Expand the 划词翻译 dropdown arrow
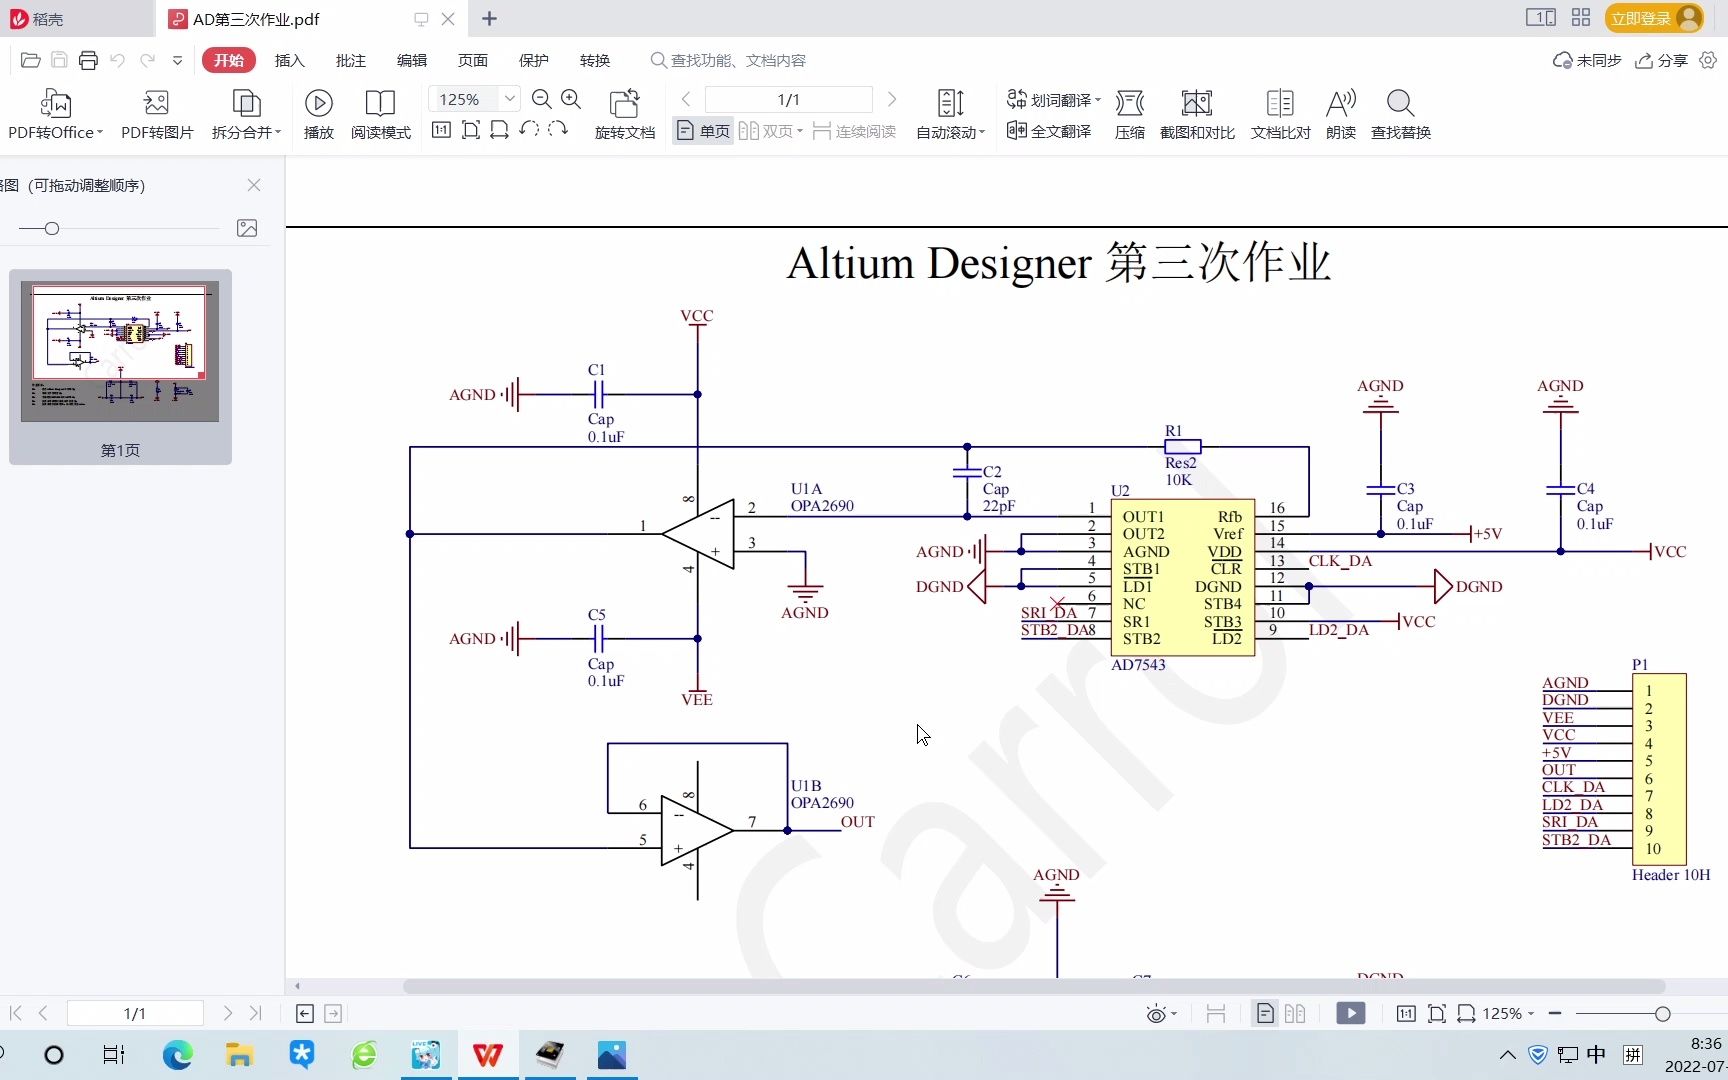The height and width of the screenshot is (1080, 1728). pos(1098,100)
